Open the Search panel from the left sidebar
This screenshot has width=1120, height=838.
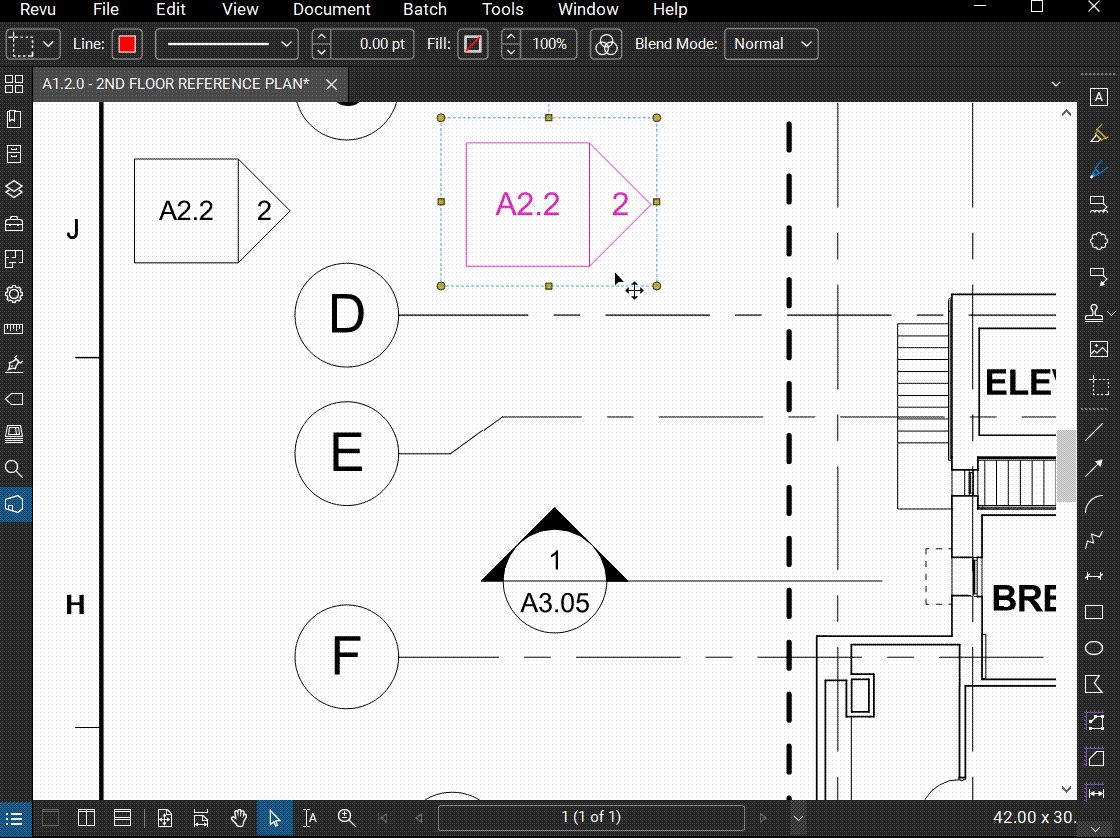(x=14, y=468)
